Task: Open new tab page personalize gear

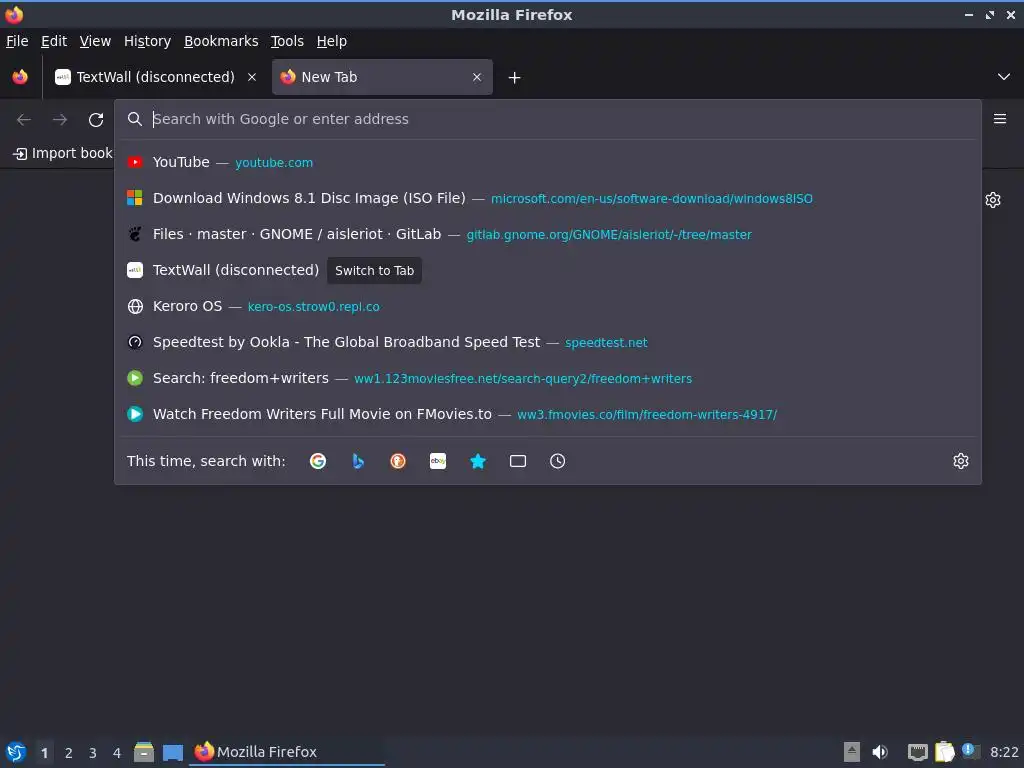Action: pos(993,200)
